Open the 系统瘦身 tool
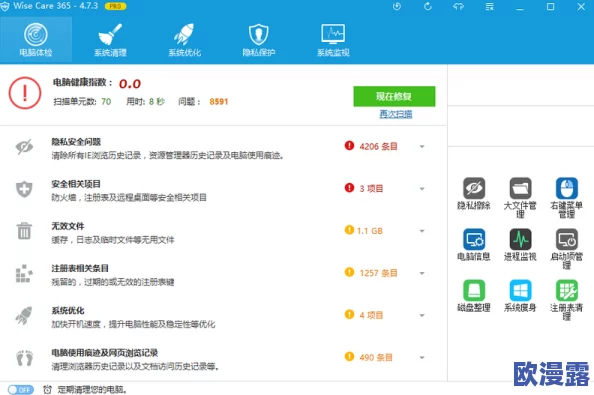The width and height of the screenshot is (594, 395). (x=520, y=296)
